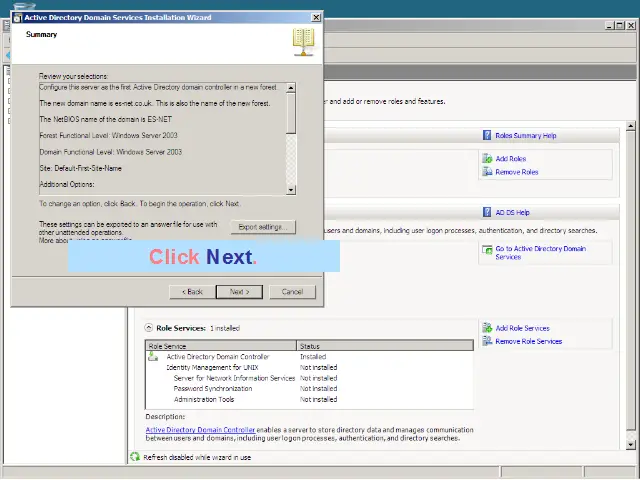Select the Administration Tools row

click(x=309, y=399)
